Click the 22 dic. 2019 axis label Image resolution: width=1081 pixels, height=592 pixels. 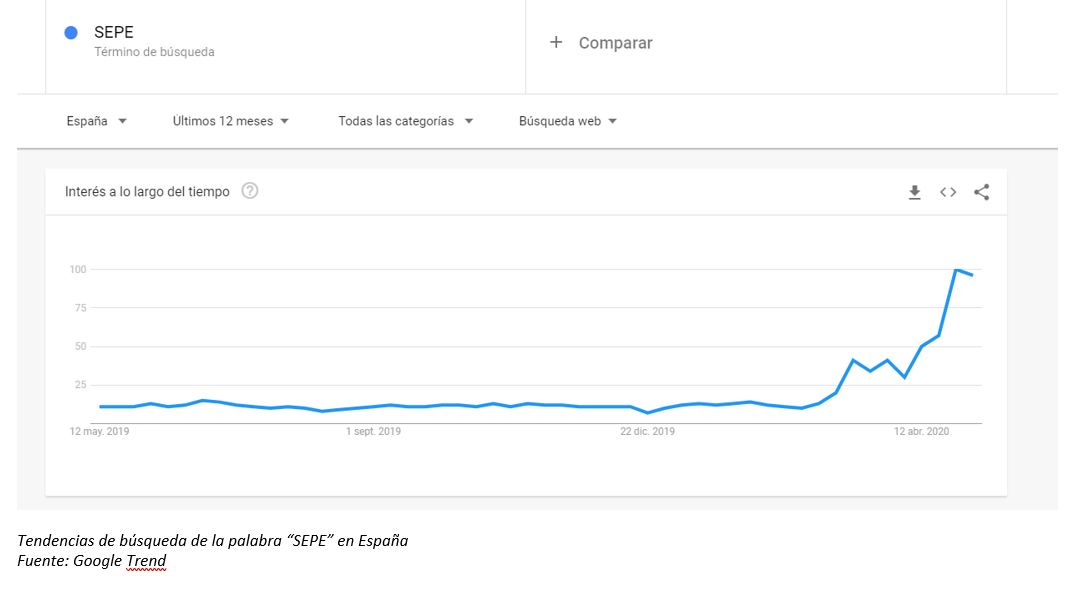click(647, 431)
